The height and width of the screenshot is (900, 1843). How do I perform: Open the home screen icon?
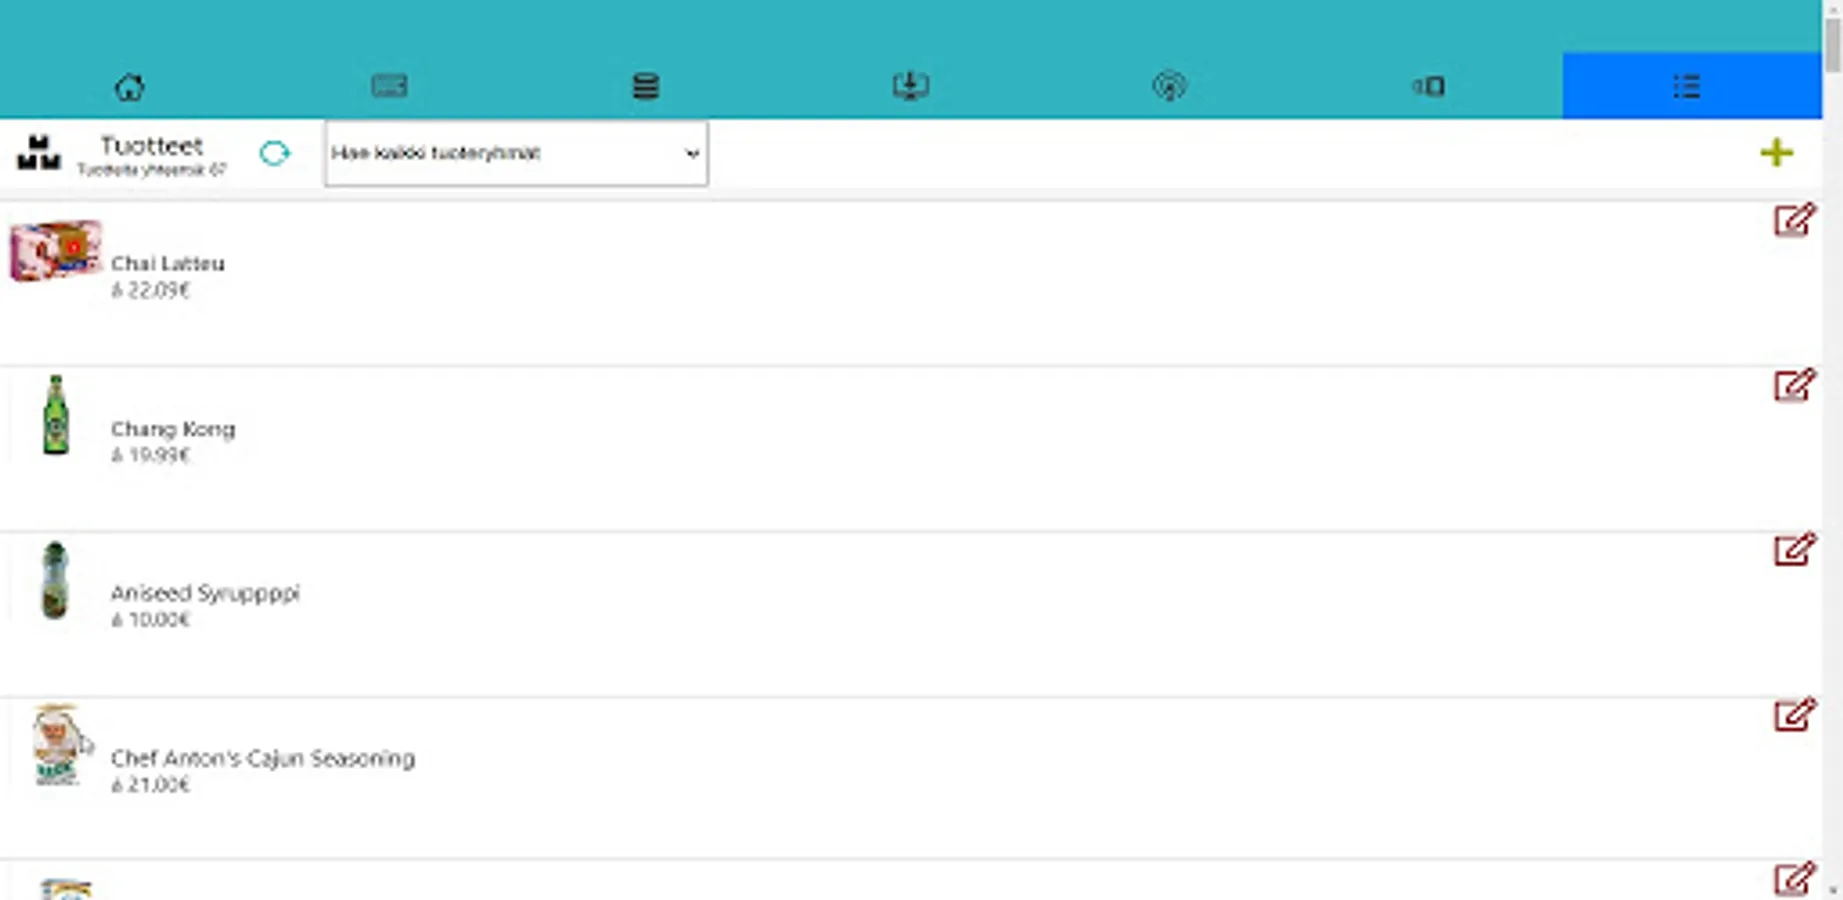pos(131,87)
